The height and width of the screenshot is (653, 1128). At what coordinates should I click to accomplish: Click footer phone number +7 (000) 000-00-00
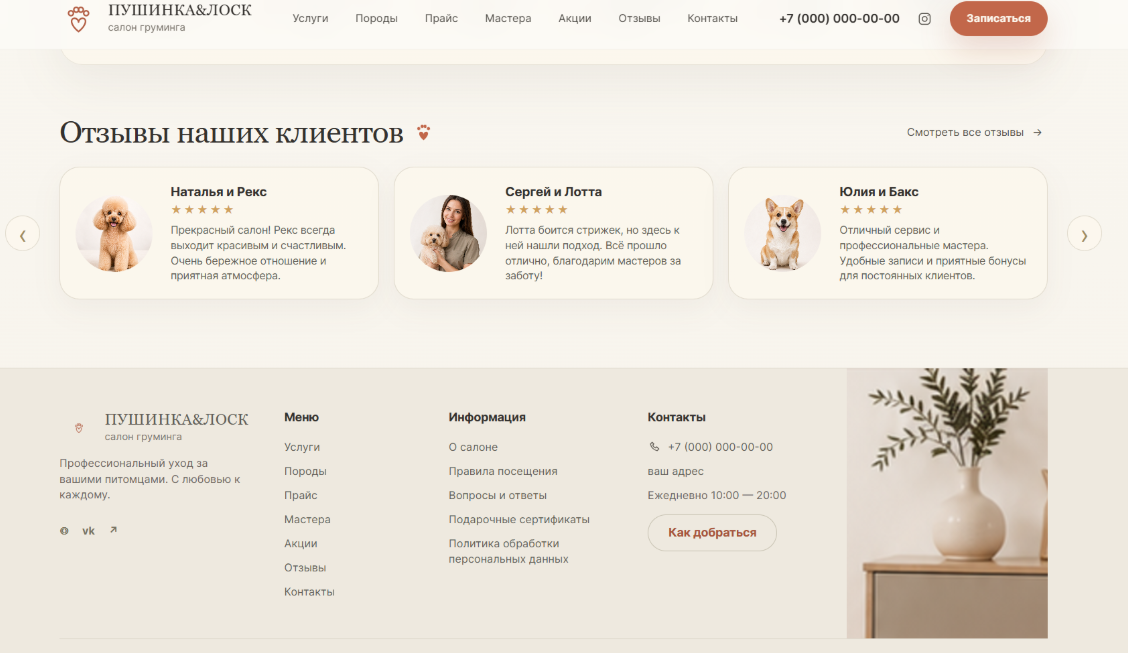click(x=720, y=447)
